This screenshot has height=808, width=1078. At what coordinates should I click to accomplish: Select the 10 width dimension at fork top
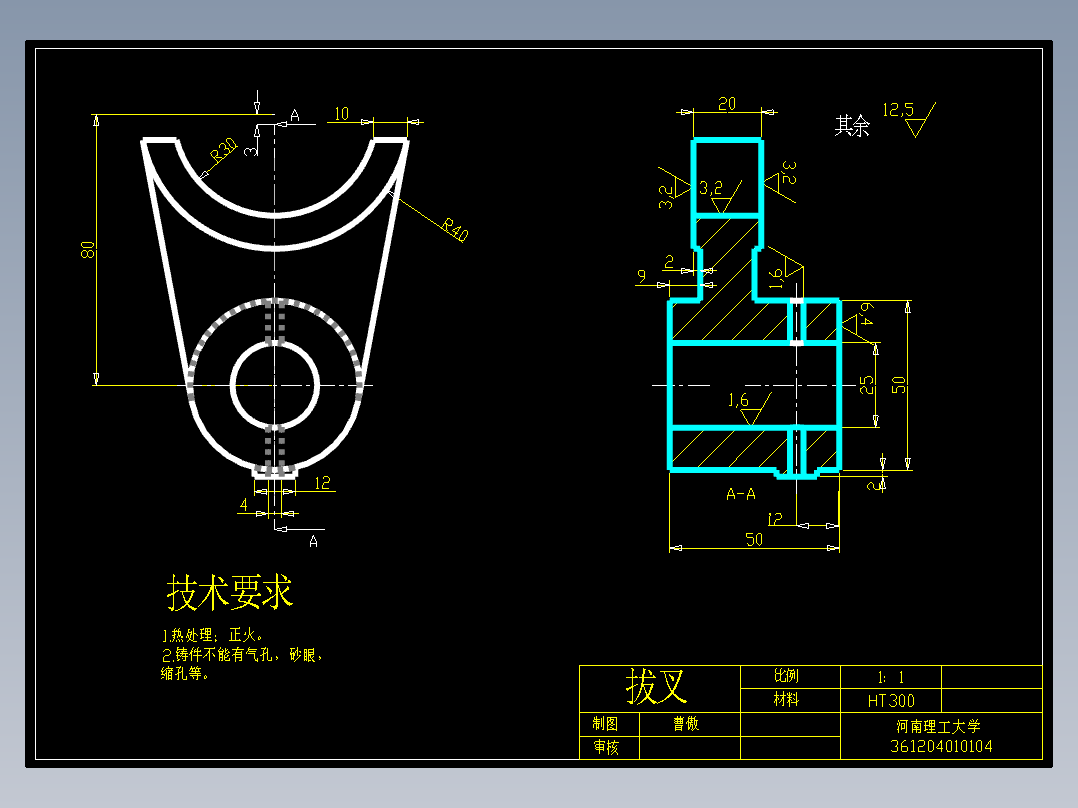point(342,113)
